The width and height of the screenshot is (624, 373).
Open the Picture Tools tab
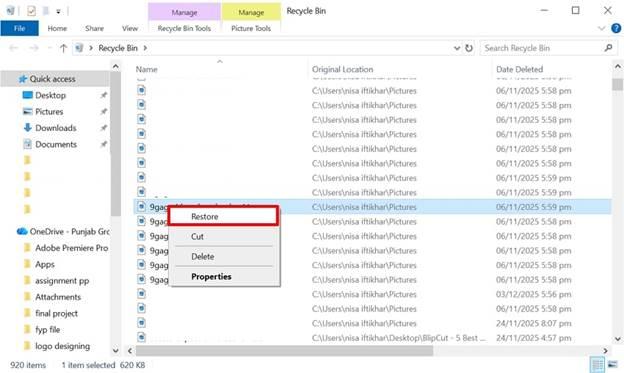click(251, 28)
